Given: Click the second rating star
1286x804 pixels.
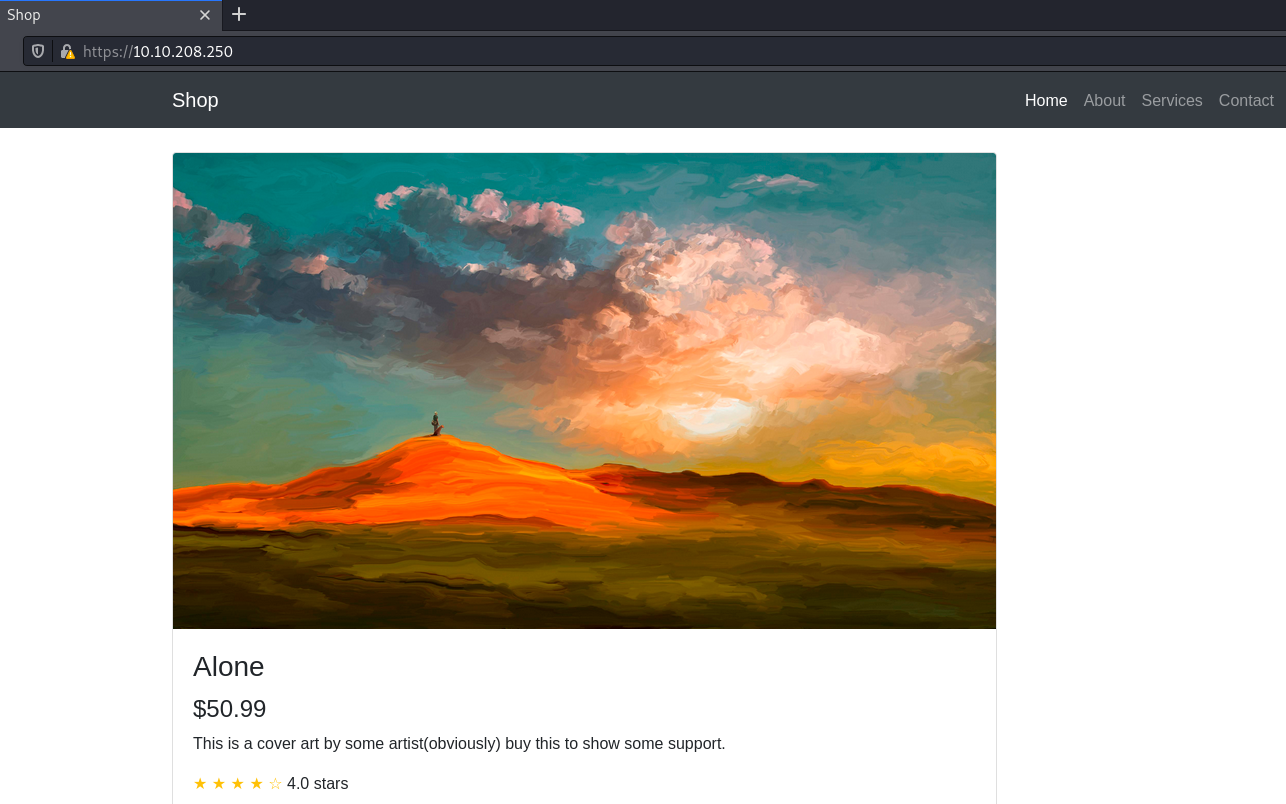Looking at the screenshot, I should (x=218, y=783).
